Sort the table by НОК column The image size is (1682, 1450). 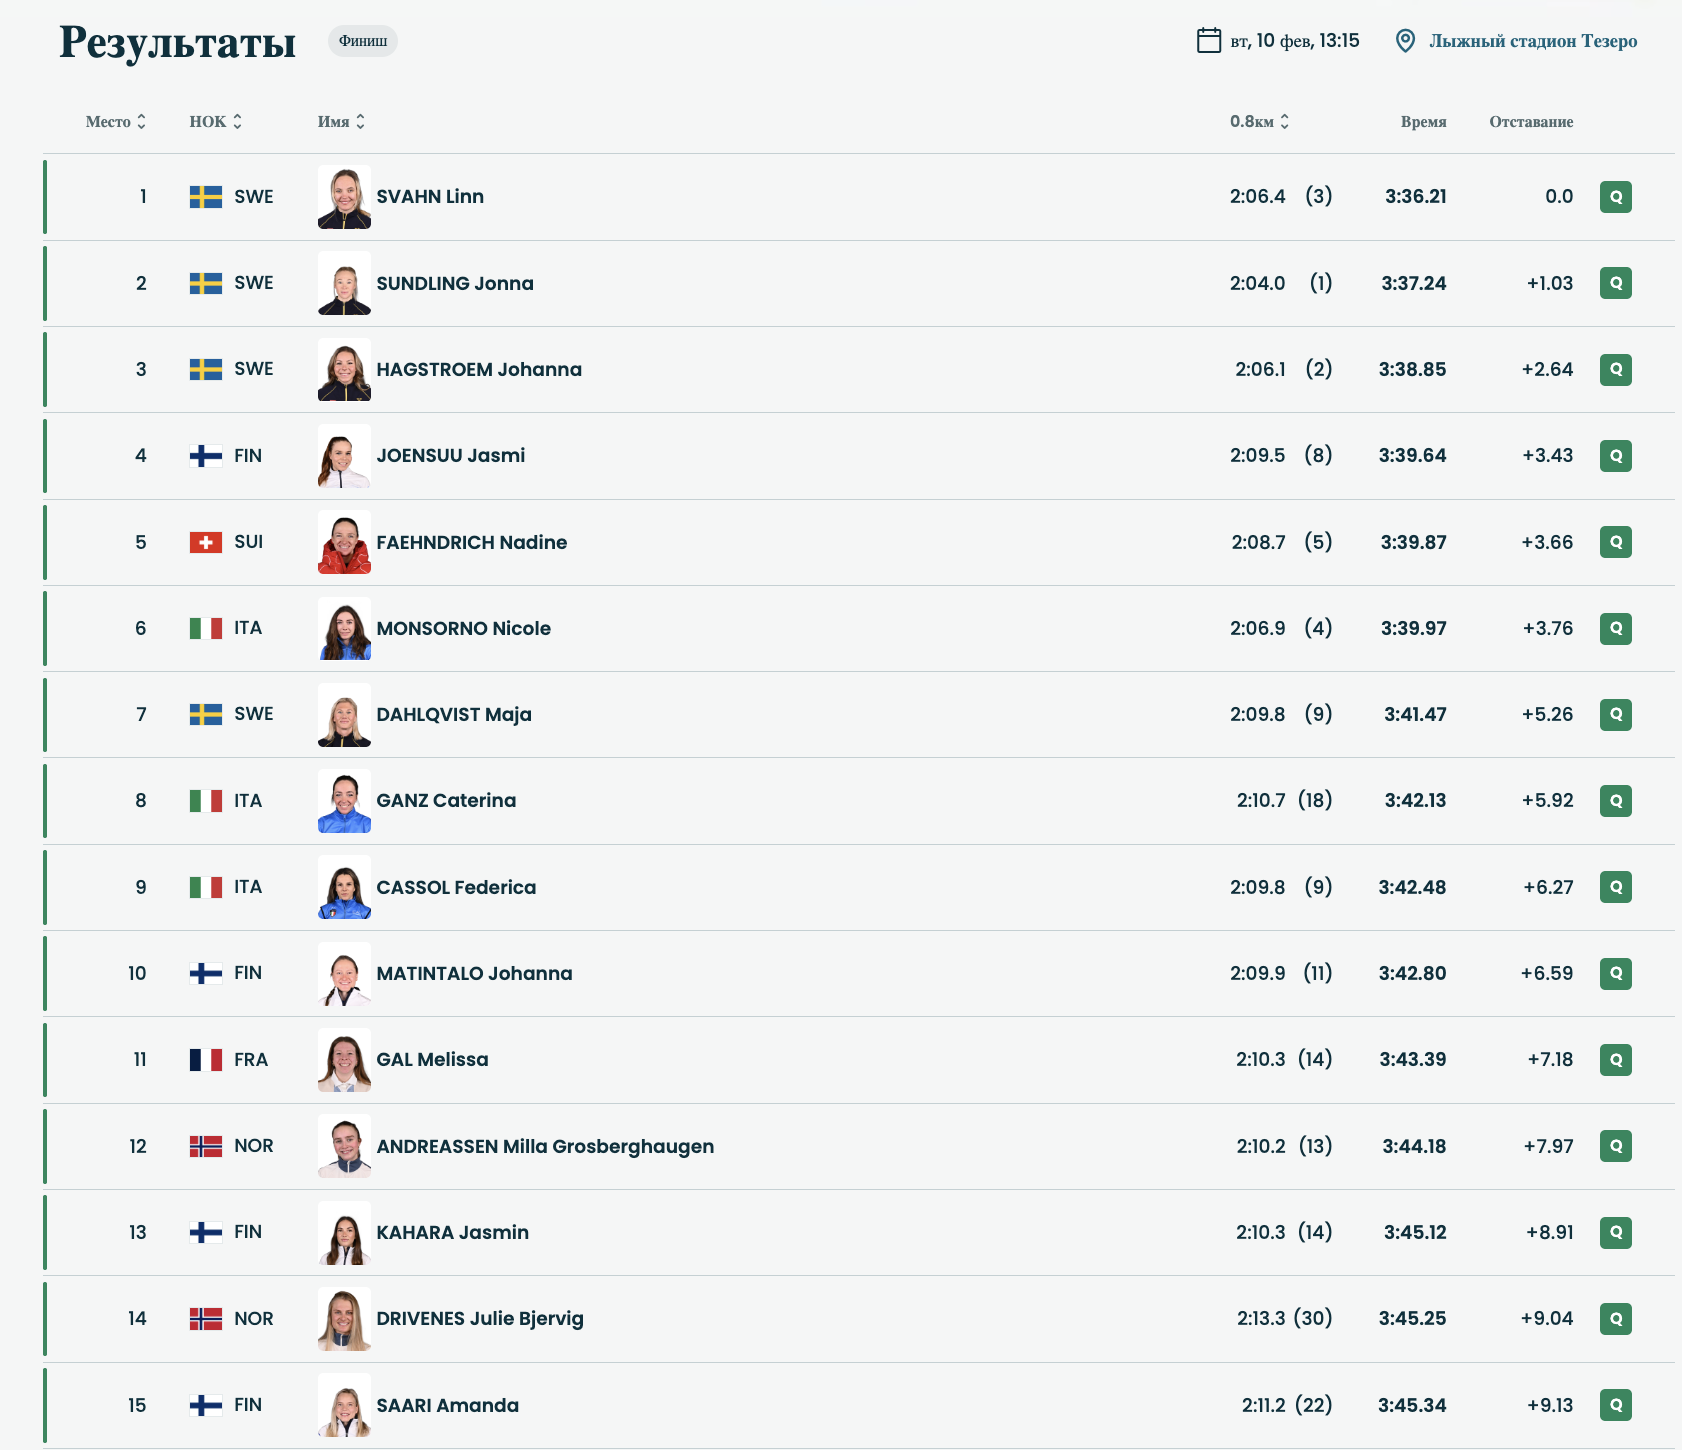tap(216, 122)
